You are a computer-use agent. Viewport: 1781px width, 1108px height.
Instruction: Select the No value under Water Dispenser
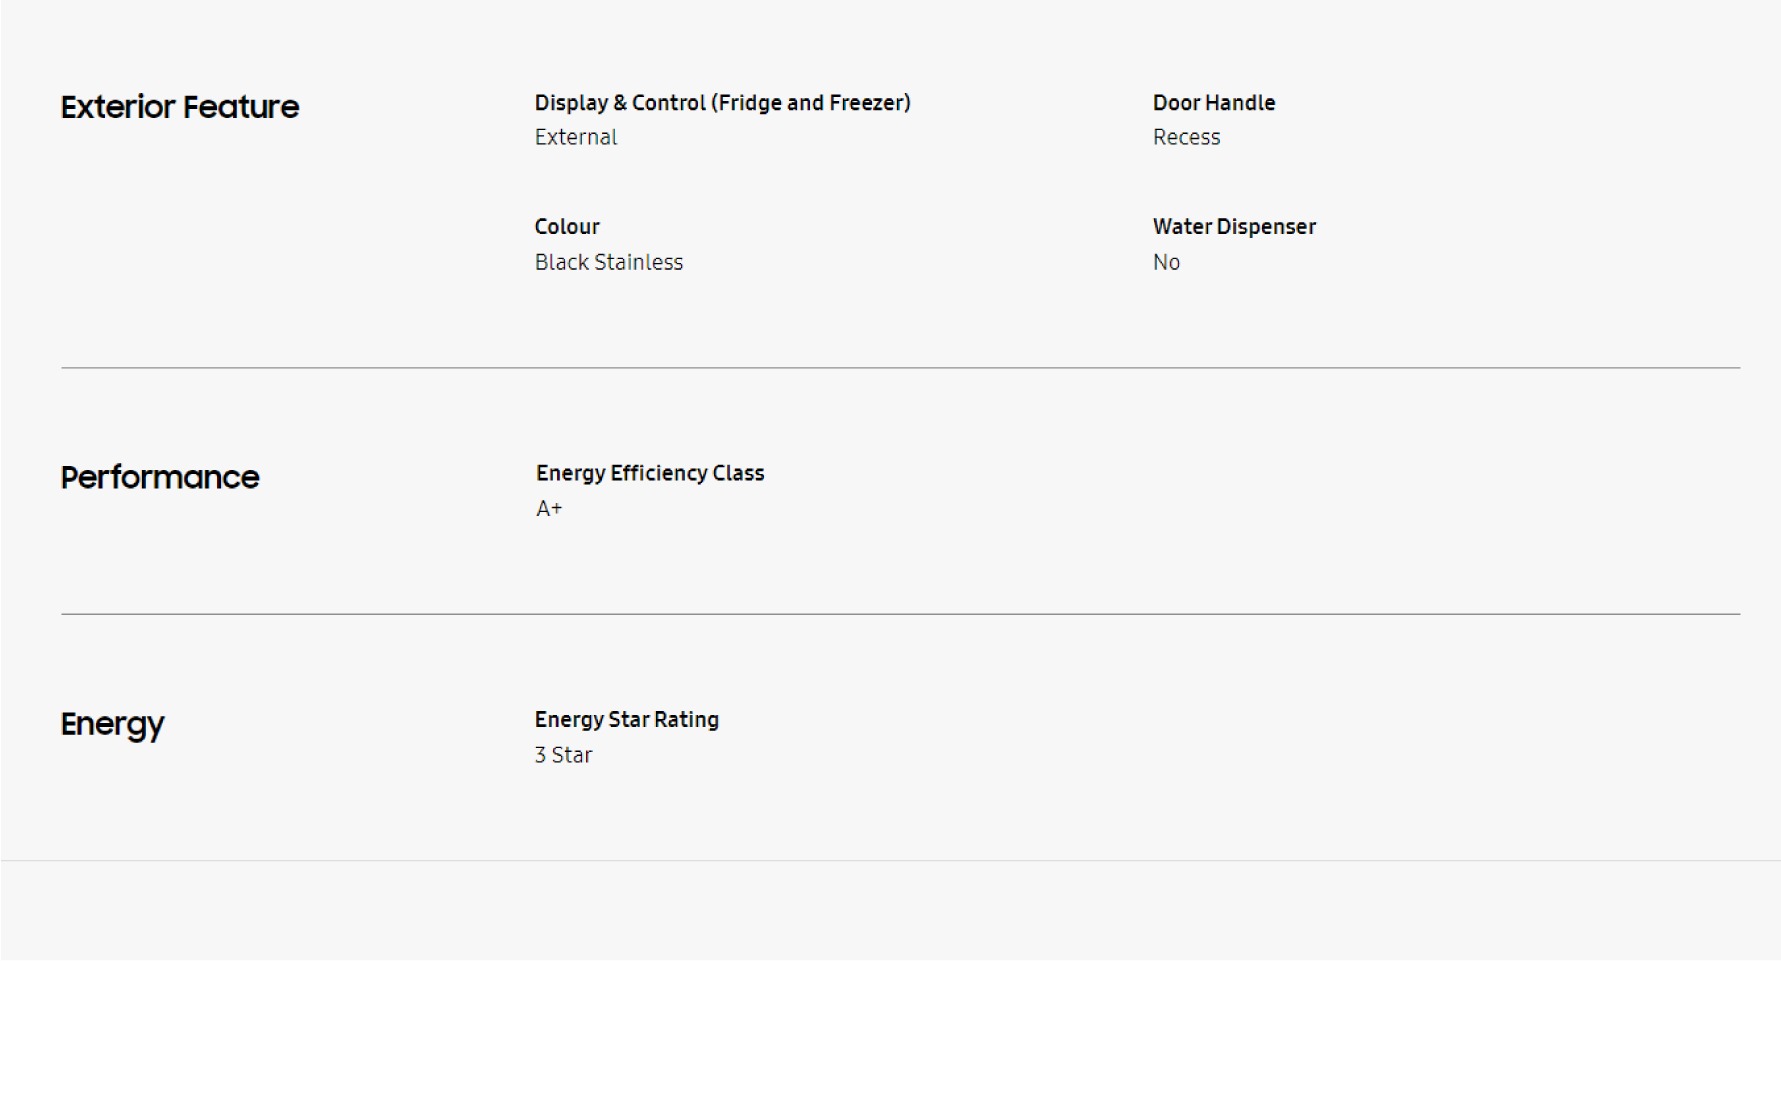click(x=1166, y=262)
